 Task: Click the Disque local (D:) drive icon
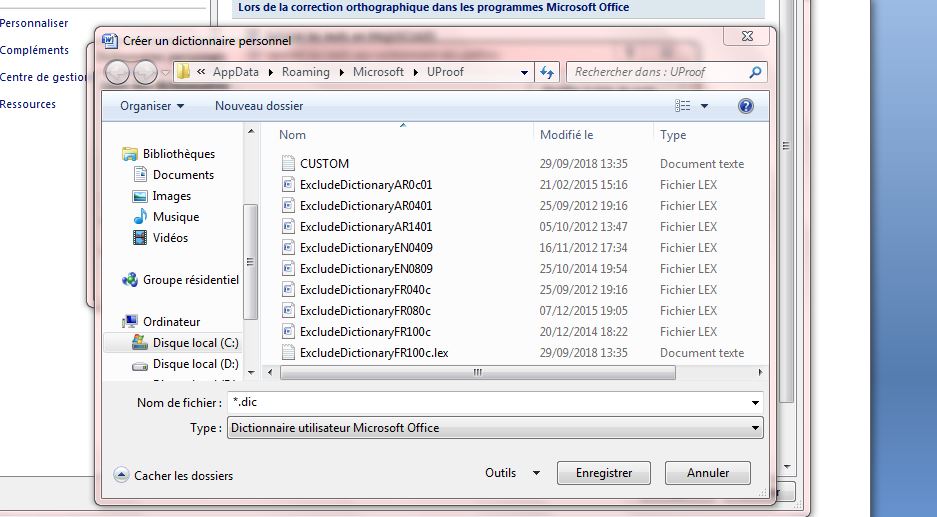[x=140, y=365]
